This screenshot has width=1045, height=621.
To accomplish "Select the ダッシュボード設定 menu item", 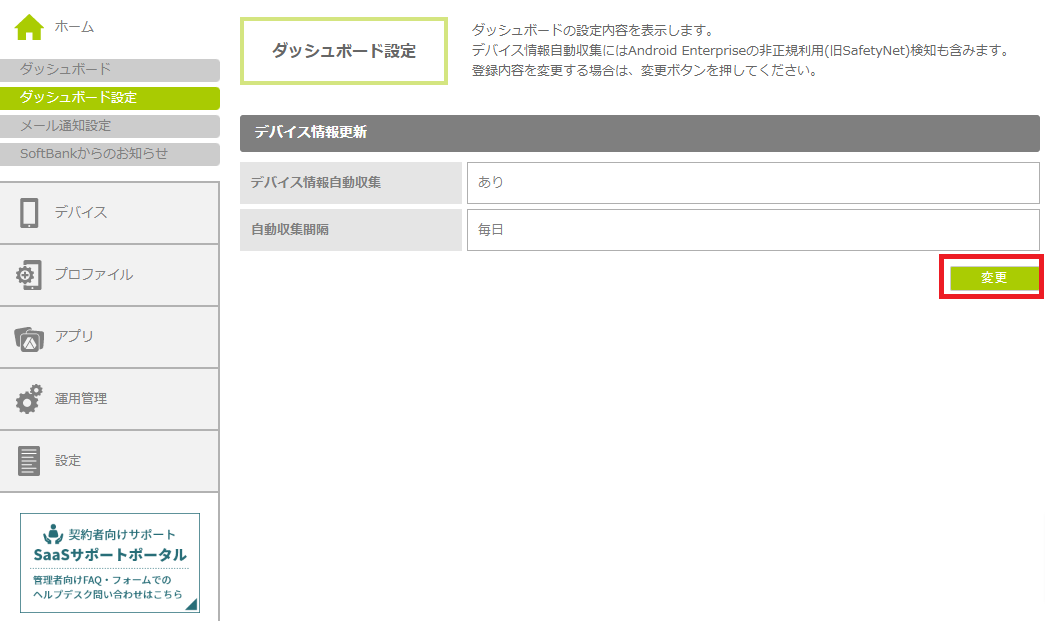I will click(109, 98).
